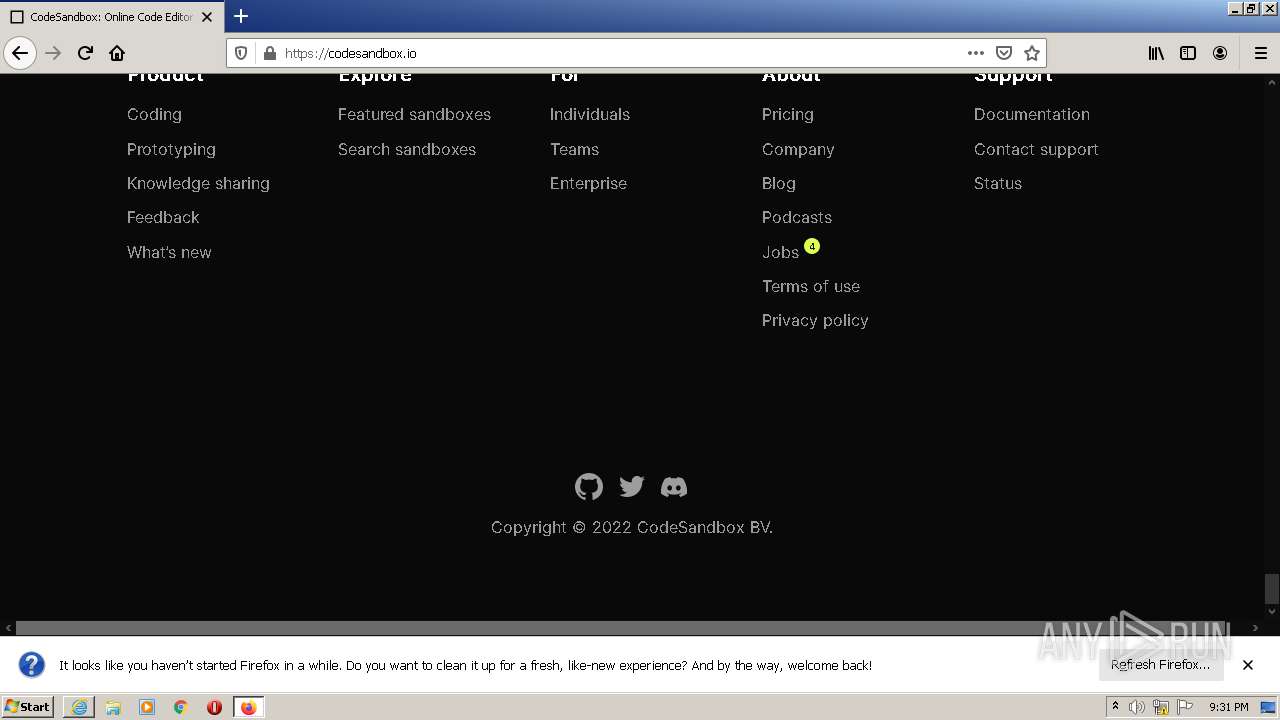The image size is (1280, 720).
Task: Toggle the sidebars icon in toolbar
Action: point(1188,53)
